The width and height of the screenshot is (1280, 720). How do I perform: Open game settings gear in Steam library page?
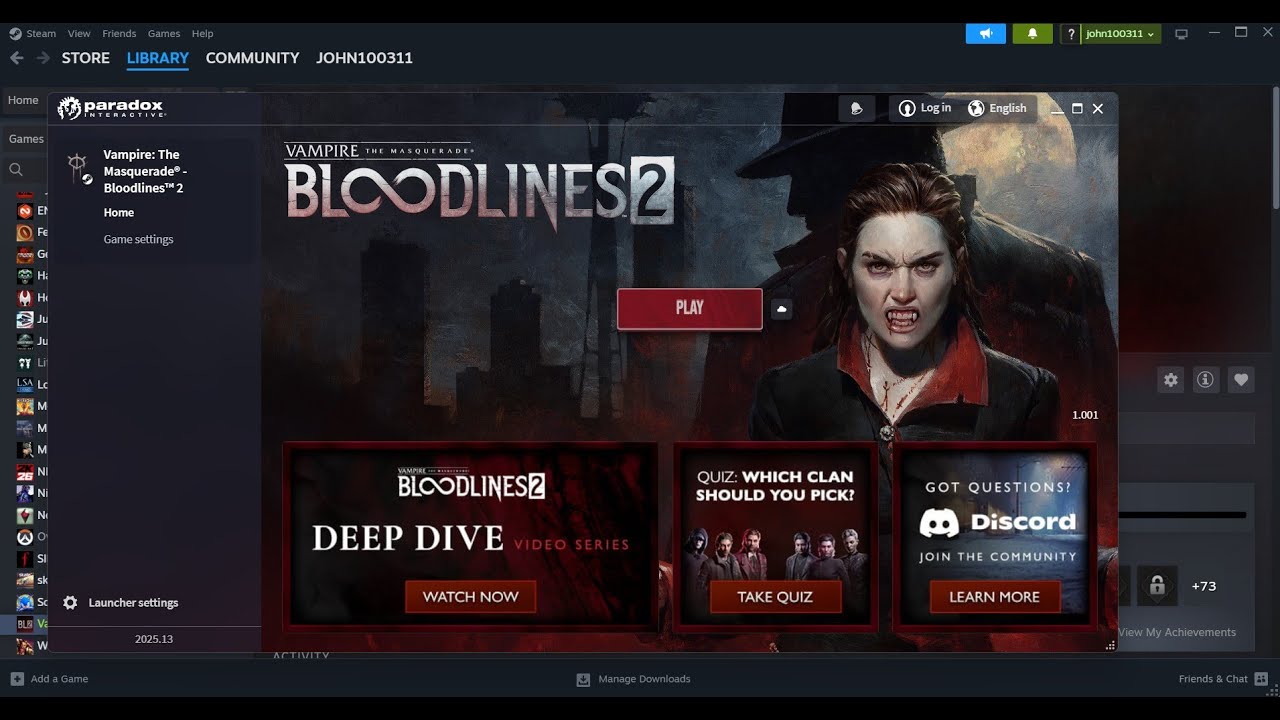point(1171,380)
